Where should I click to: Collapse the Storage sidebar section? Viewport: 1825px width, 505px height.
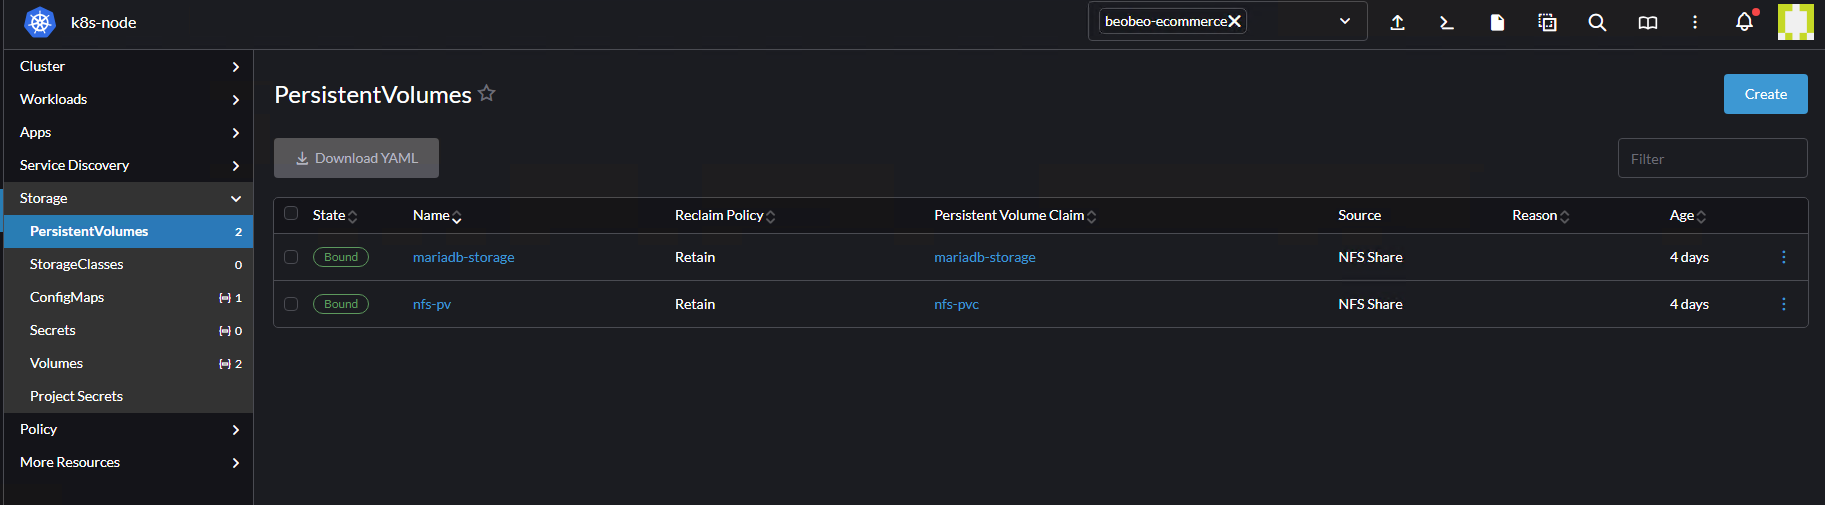click(128, 198)
